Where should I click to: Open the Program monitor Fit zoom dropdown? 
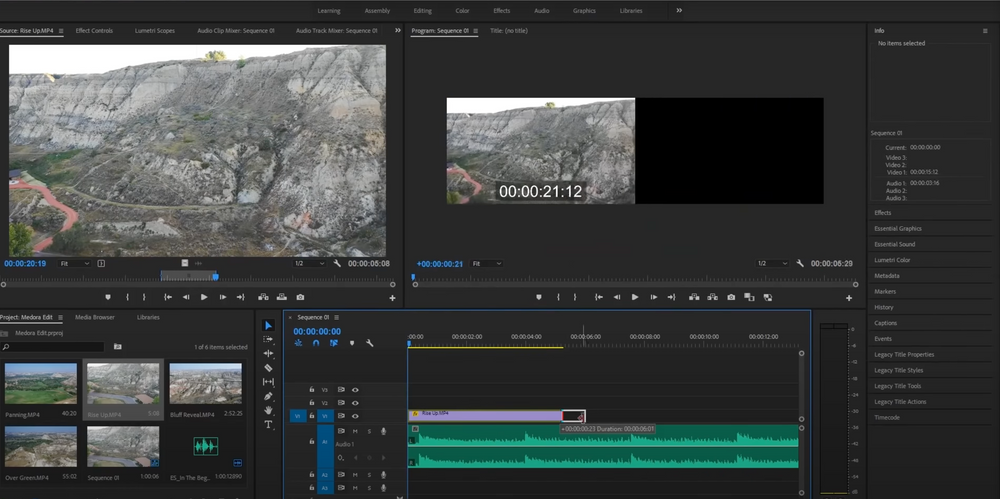coord(487,264)
